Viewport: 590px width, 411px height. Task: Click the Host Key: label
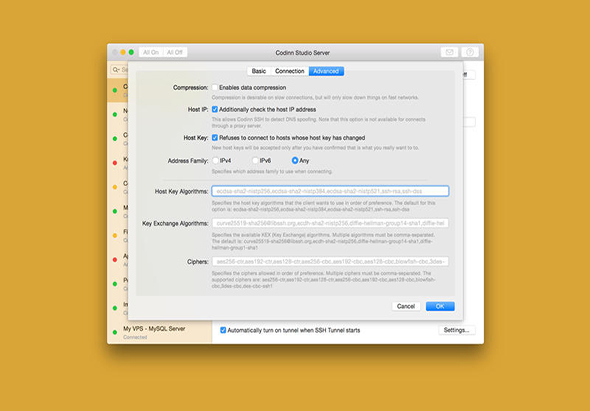click(x=196, y=138)
